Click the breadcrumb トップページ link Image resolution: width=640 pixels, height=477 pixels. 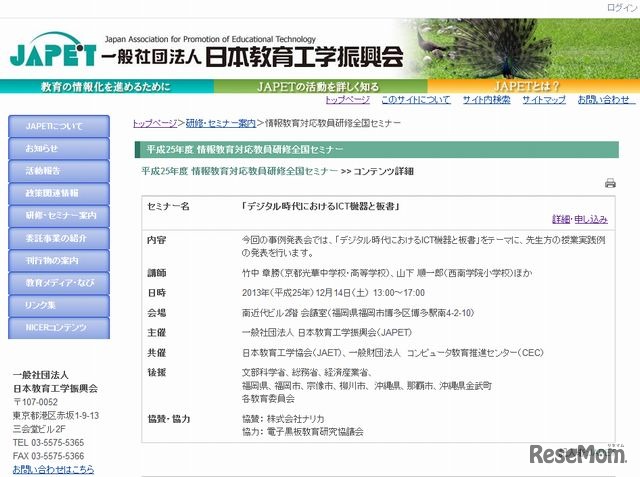[x=155, y=123]
